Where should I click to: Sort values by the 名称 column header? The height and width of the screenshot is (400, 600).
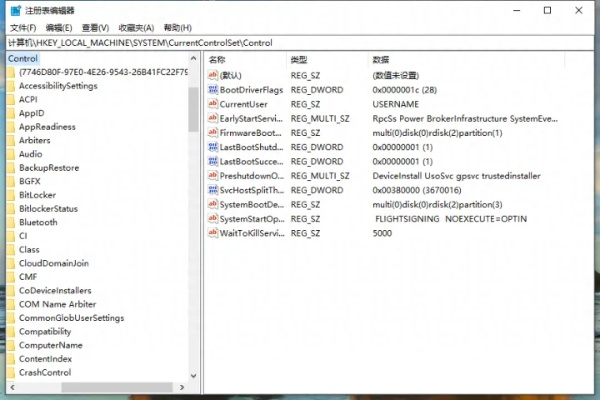217,60
